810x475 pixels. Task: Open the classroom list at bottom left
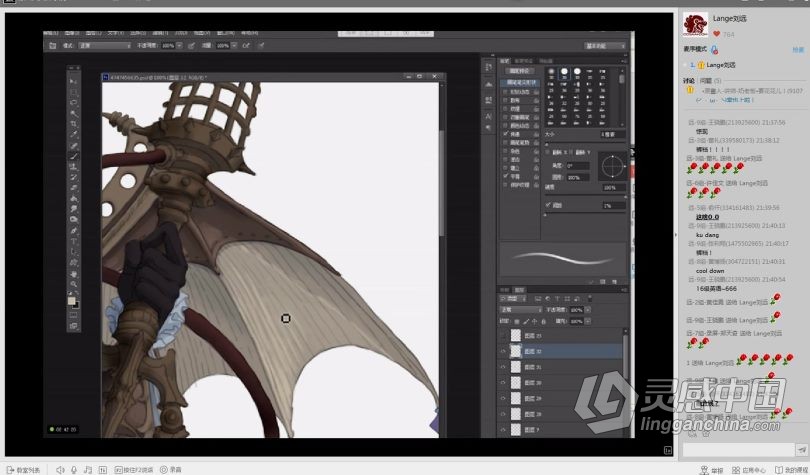(23, 469)
